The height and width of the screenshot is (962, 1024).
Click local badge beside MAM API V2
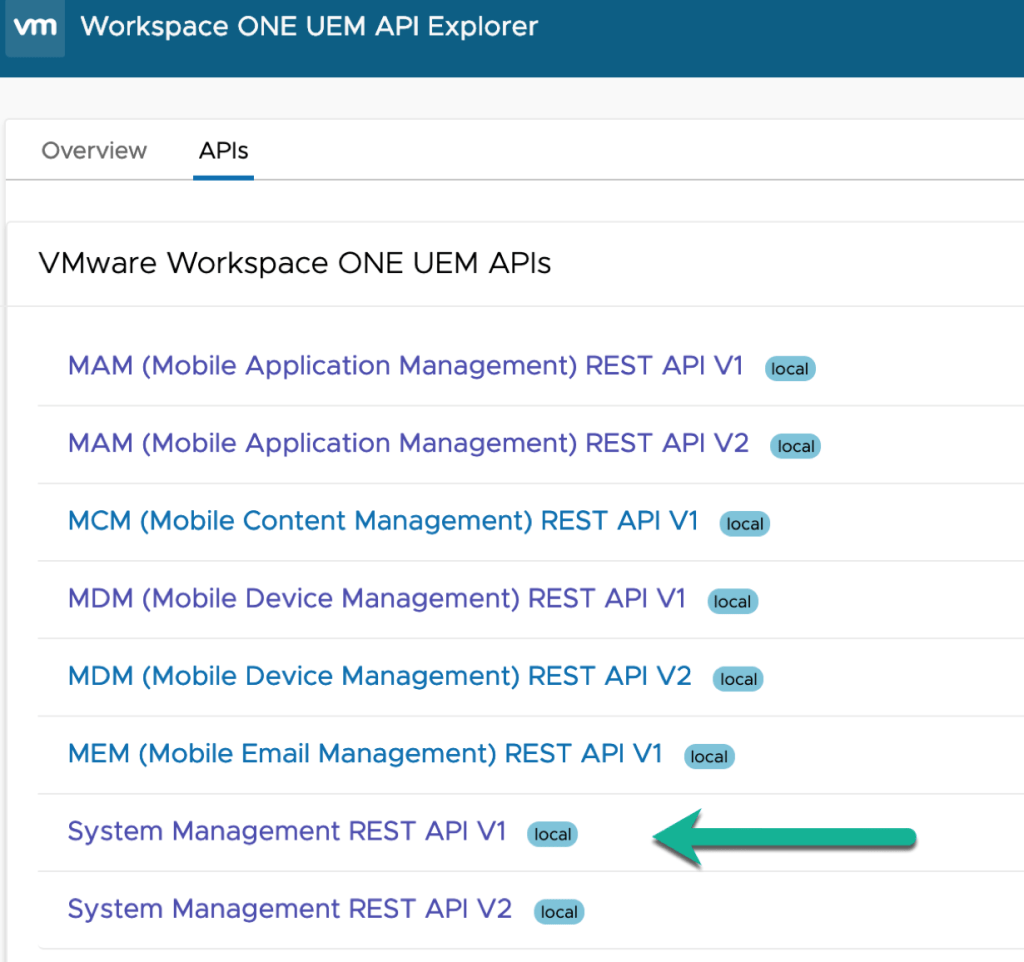click(796, 446)
